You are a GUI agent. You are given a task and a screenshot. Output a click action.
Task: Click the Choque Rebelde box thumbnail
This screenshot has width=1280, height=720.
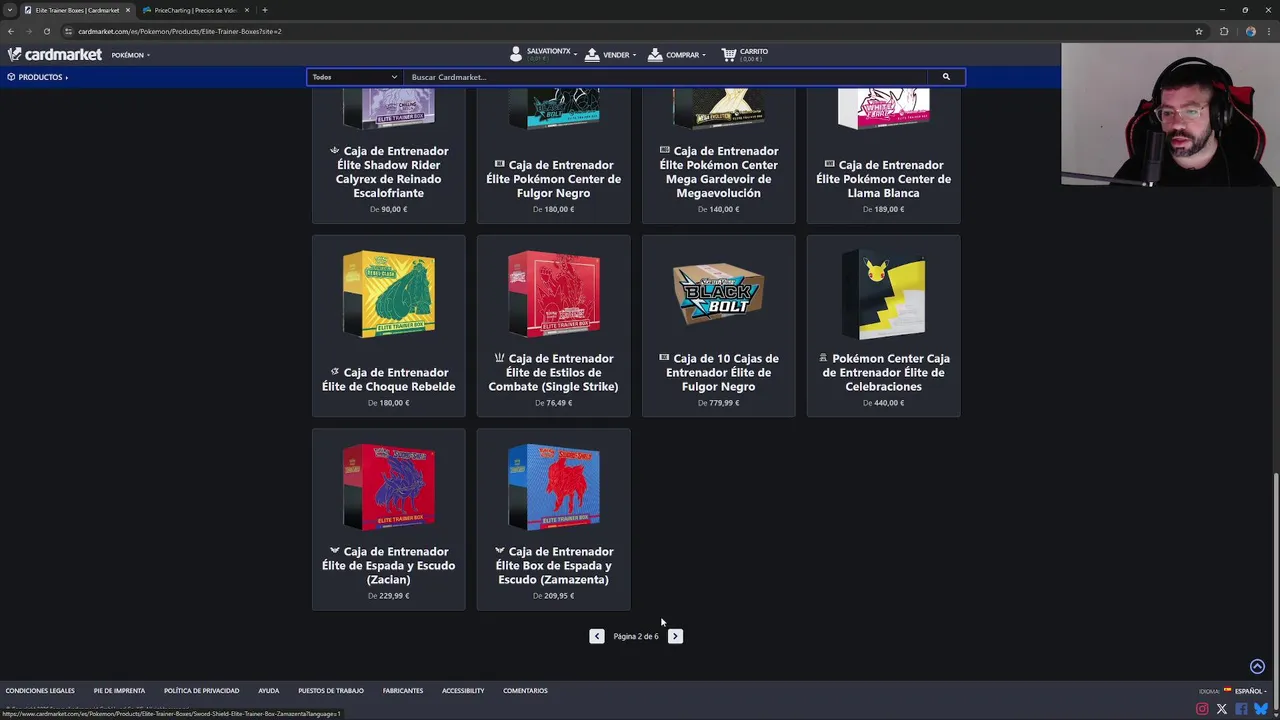pyautogui.click(x=389, y=294)
